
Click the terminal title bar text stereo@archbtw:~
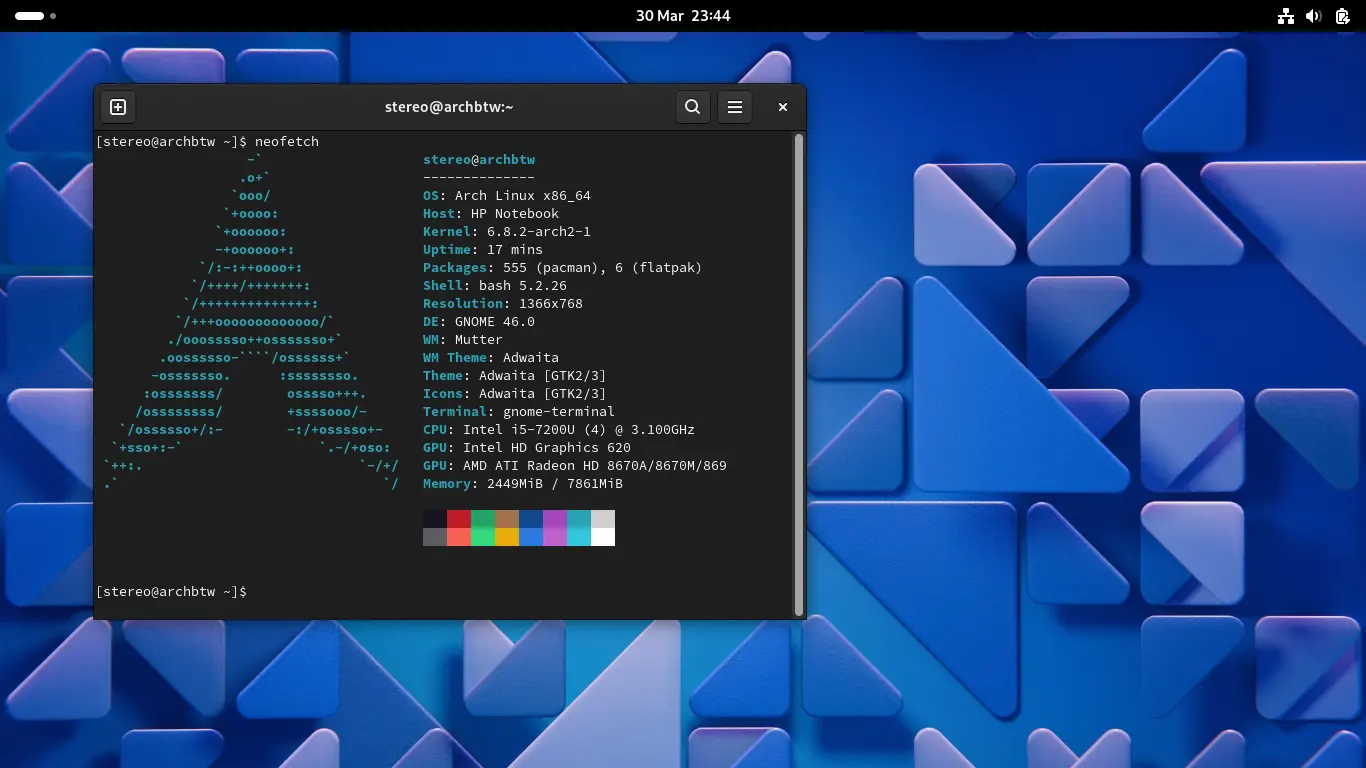449,107
